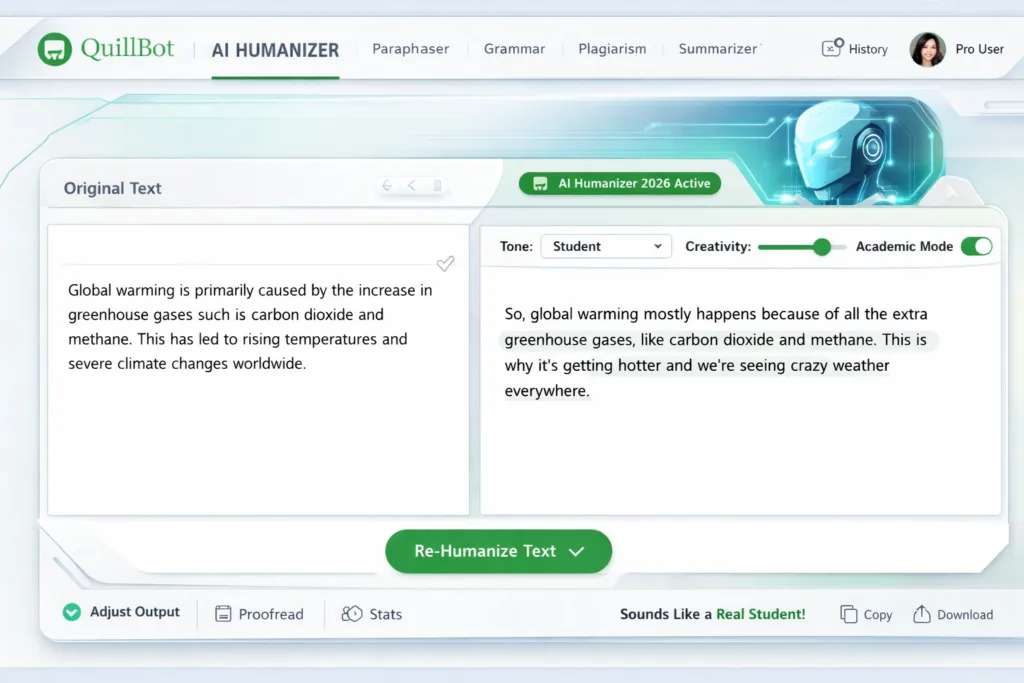This screenshot has height=683, width=1024.
Task: Click the checkmark in the Original Text panel
Action: pyautogui.click(x=445, y=264)
